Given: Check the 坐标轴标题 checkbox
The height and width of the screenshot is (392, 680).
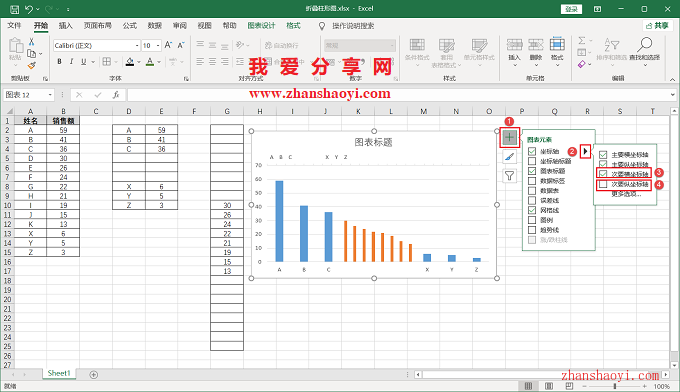Looking at the screenshot, I should point(532,161).
